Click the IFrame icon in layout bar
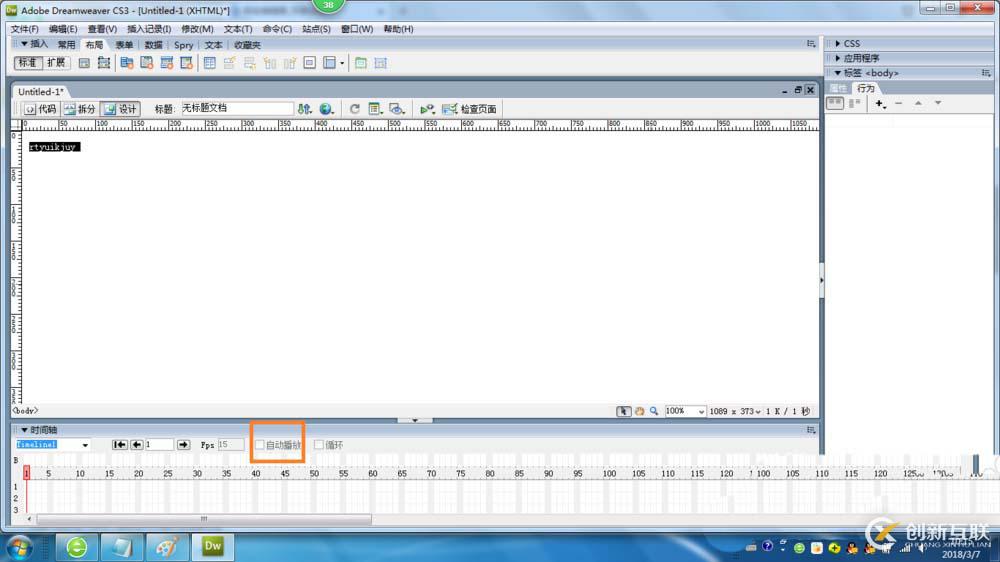The width and height of the screenshot is (1000, 562). 309,63
